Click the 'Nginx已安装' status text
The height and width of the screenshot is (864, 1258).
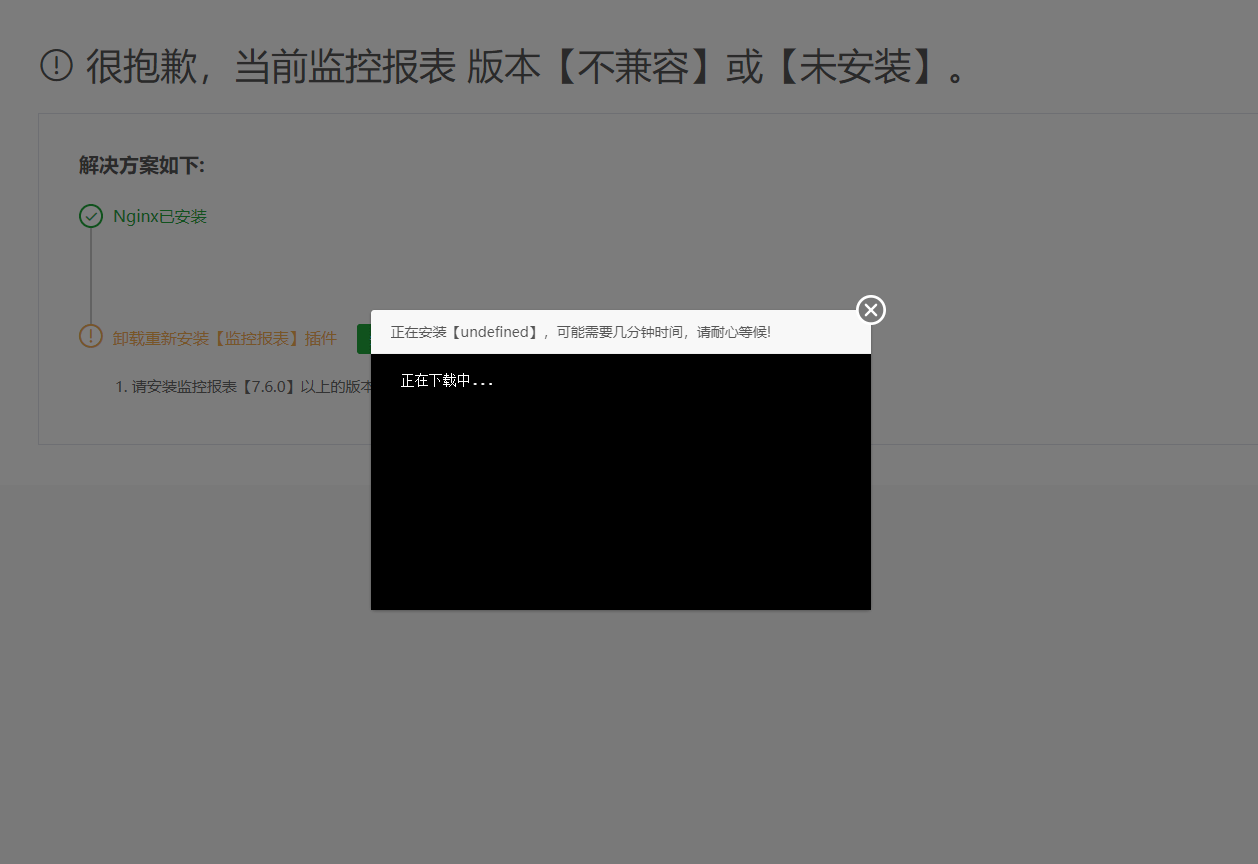160,217
